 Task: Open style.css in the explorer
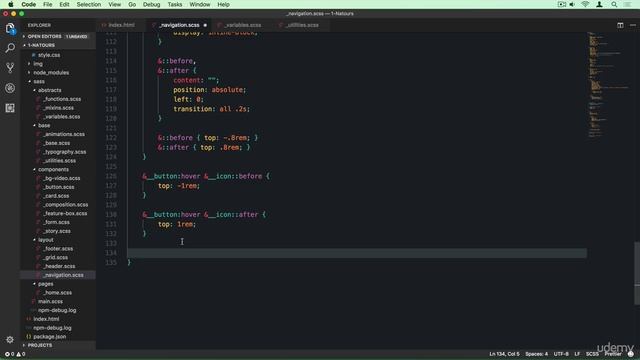pyautogui.click(x=49, y=55)
